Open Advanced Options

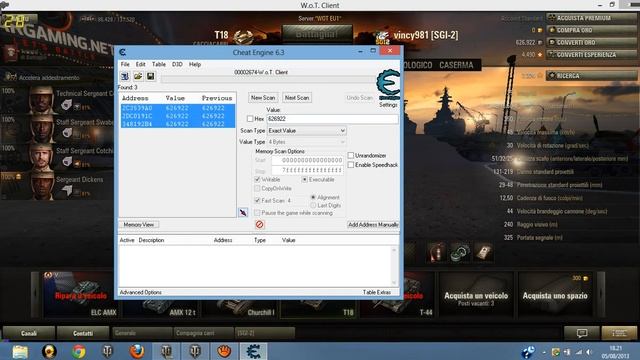(x=140, y=292)
